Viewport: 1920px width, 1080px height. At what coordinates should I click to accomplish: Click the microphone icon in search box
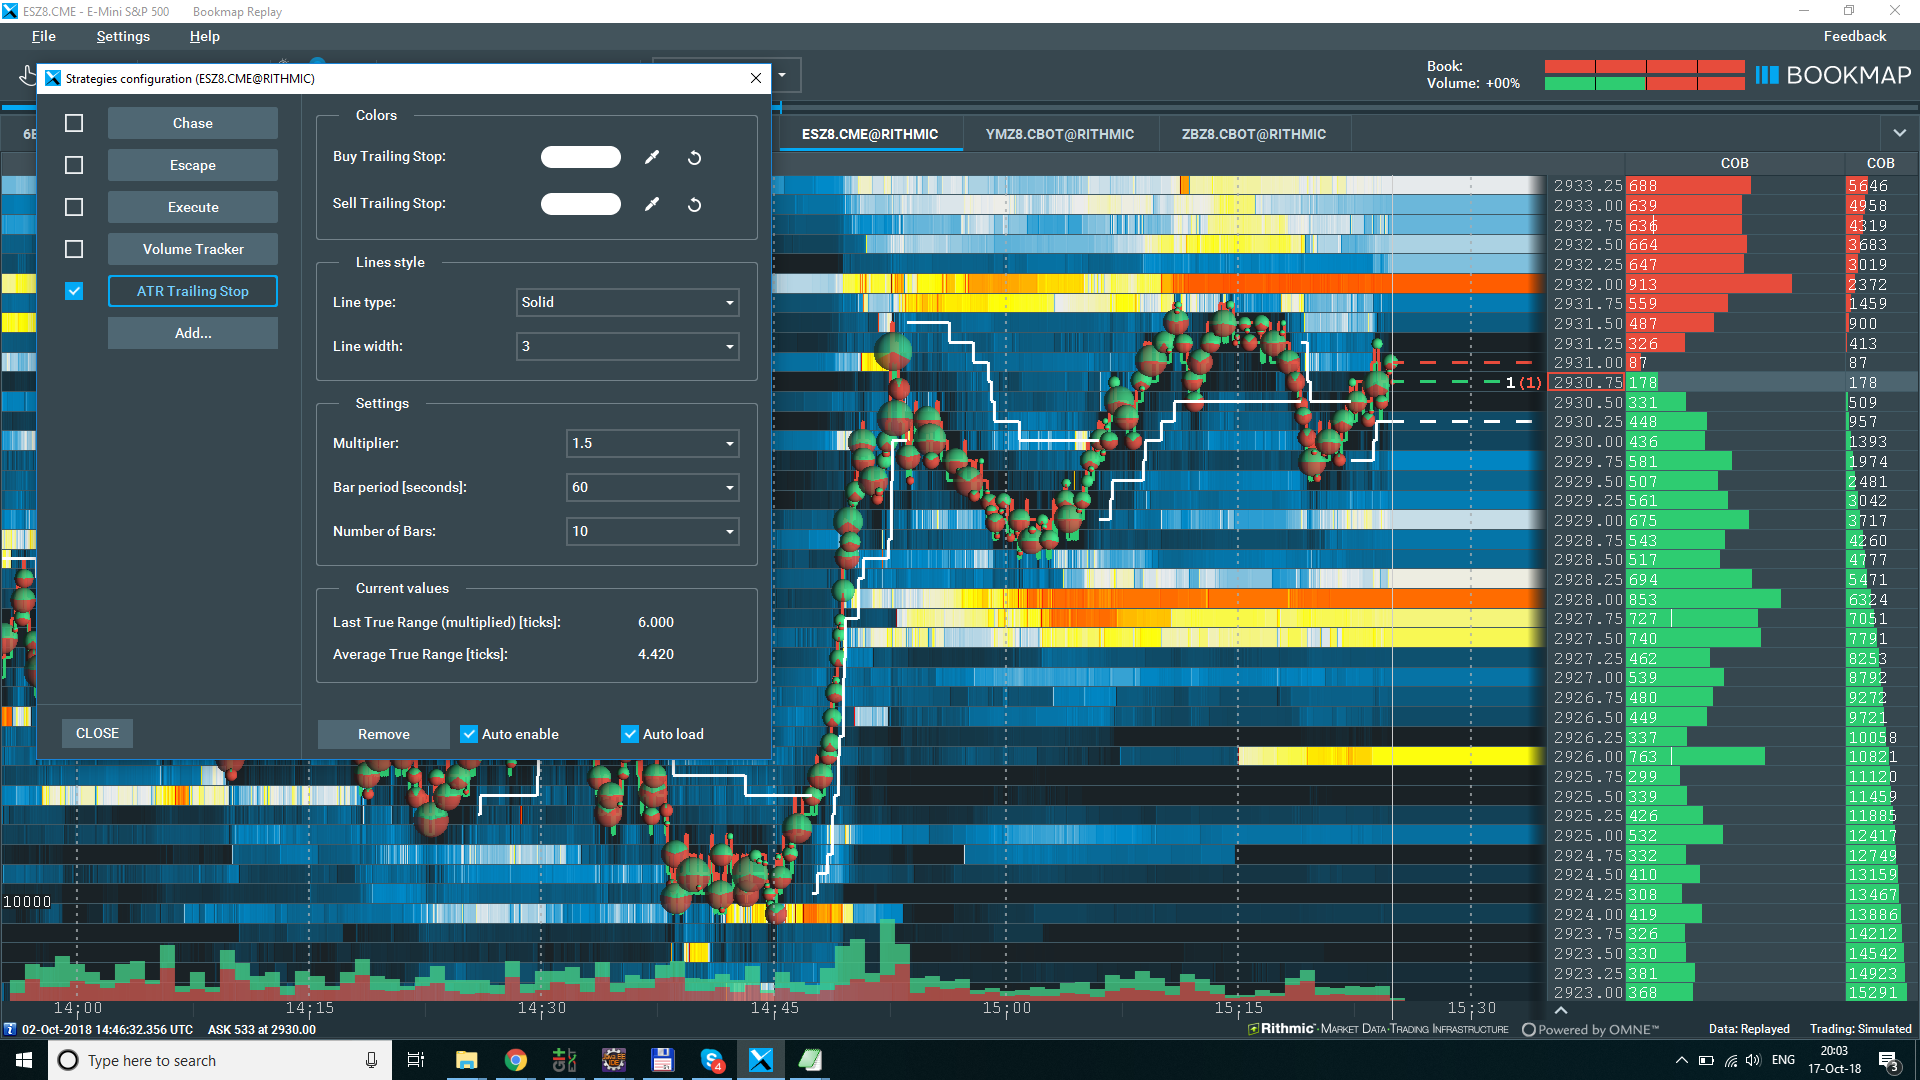pos(371,1060)
